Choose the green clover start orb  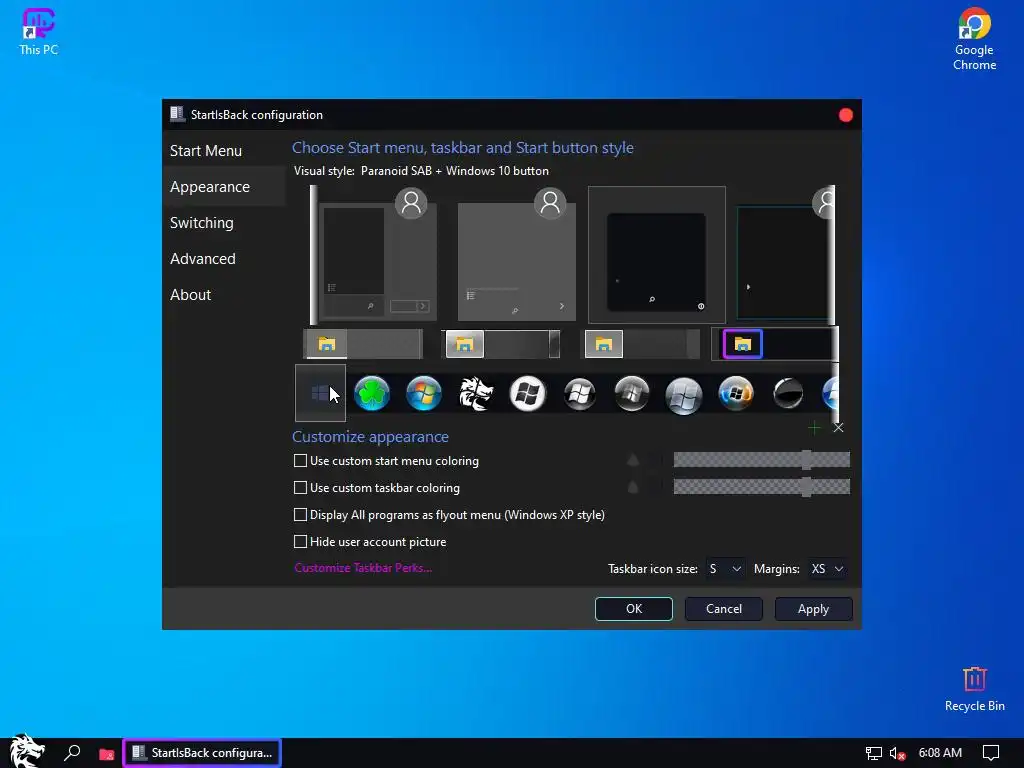(x=372, y=394)
